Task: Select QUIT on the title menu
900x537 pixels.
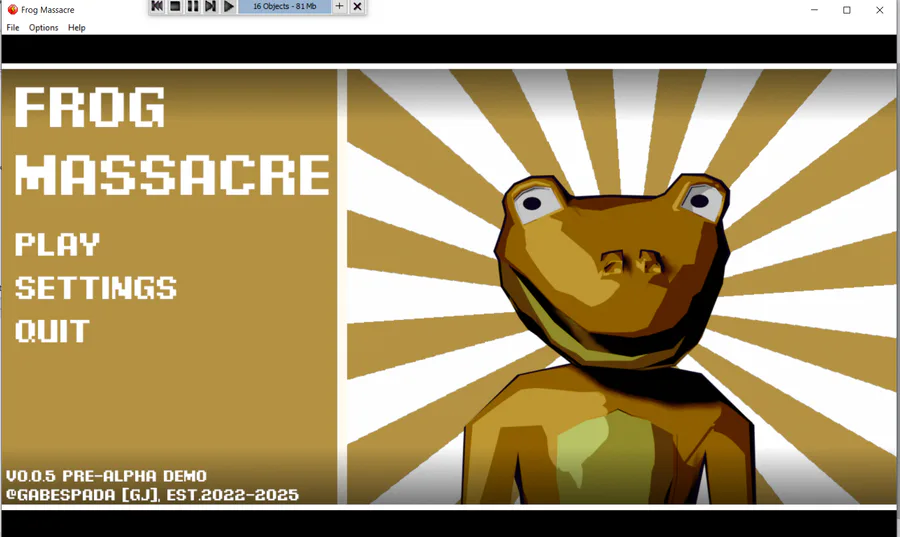Action: point(52,332)
